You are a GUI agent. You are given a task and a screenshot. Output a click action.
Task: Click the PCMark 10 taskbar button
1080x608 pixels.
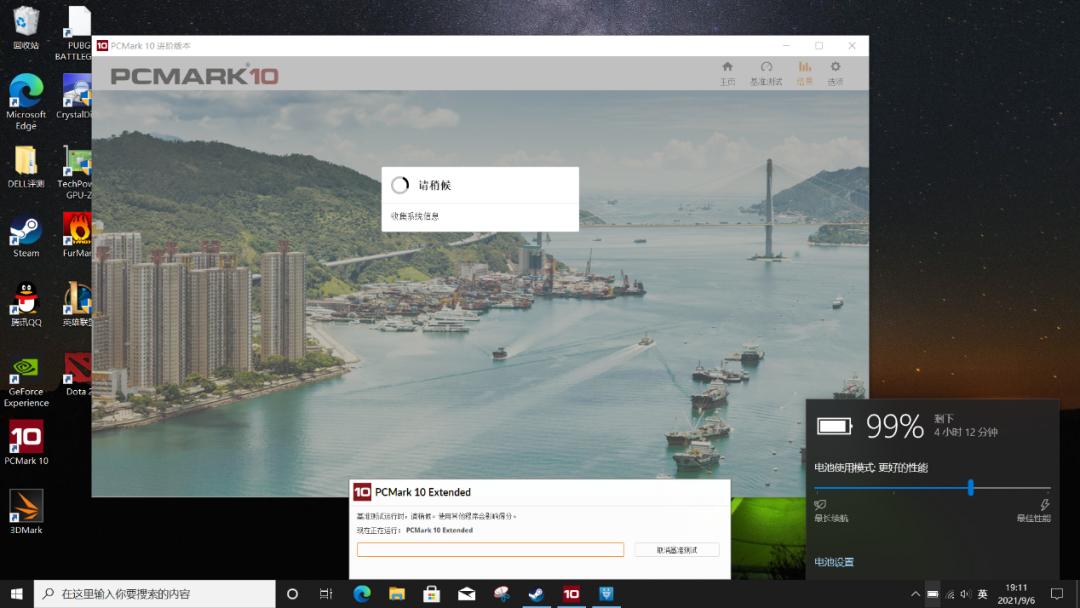coord(571,594)
